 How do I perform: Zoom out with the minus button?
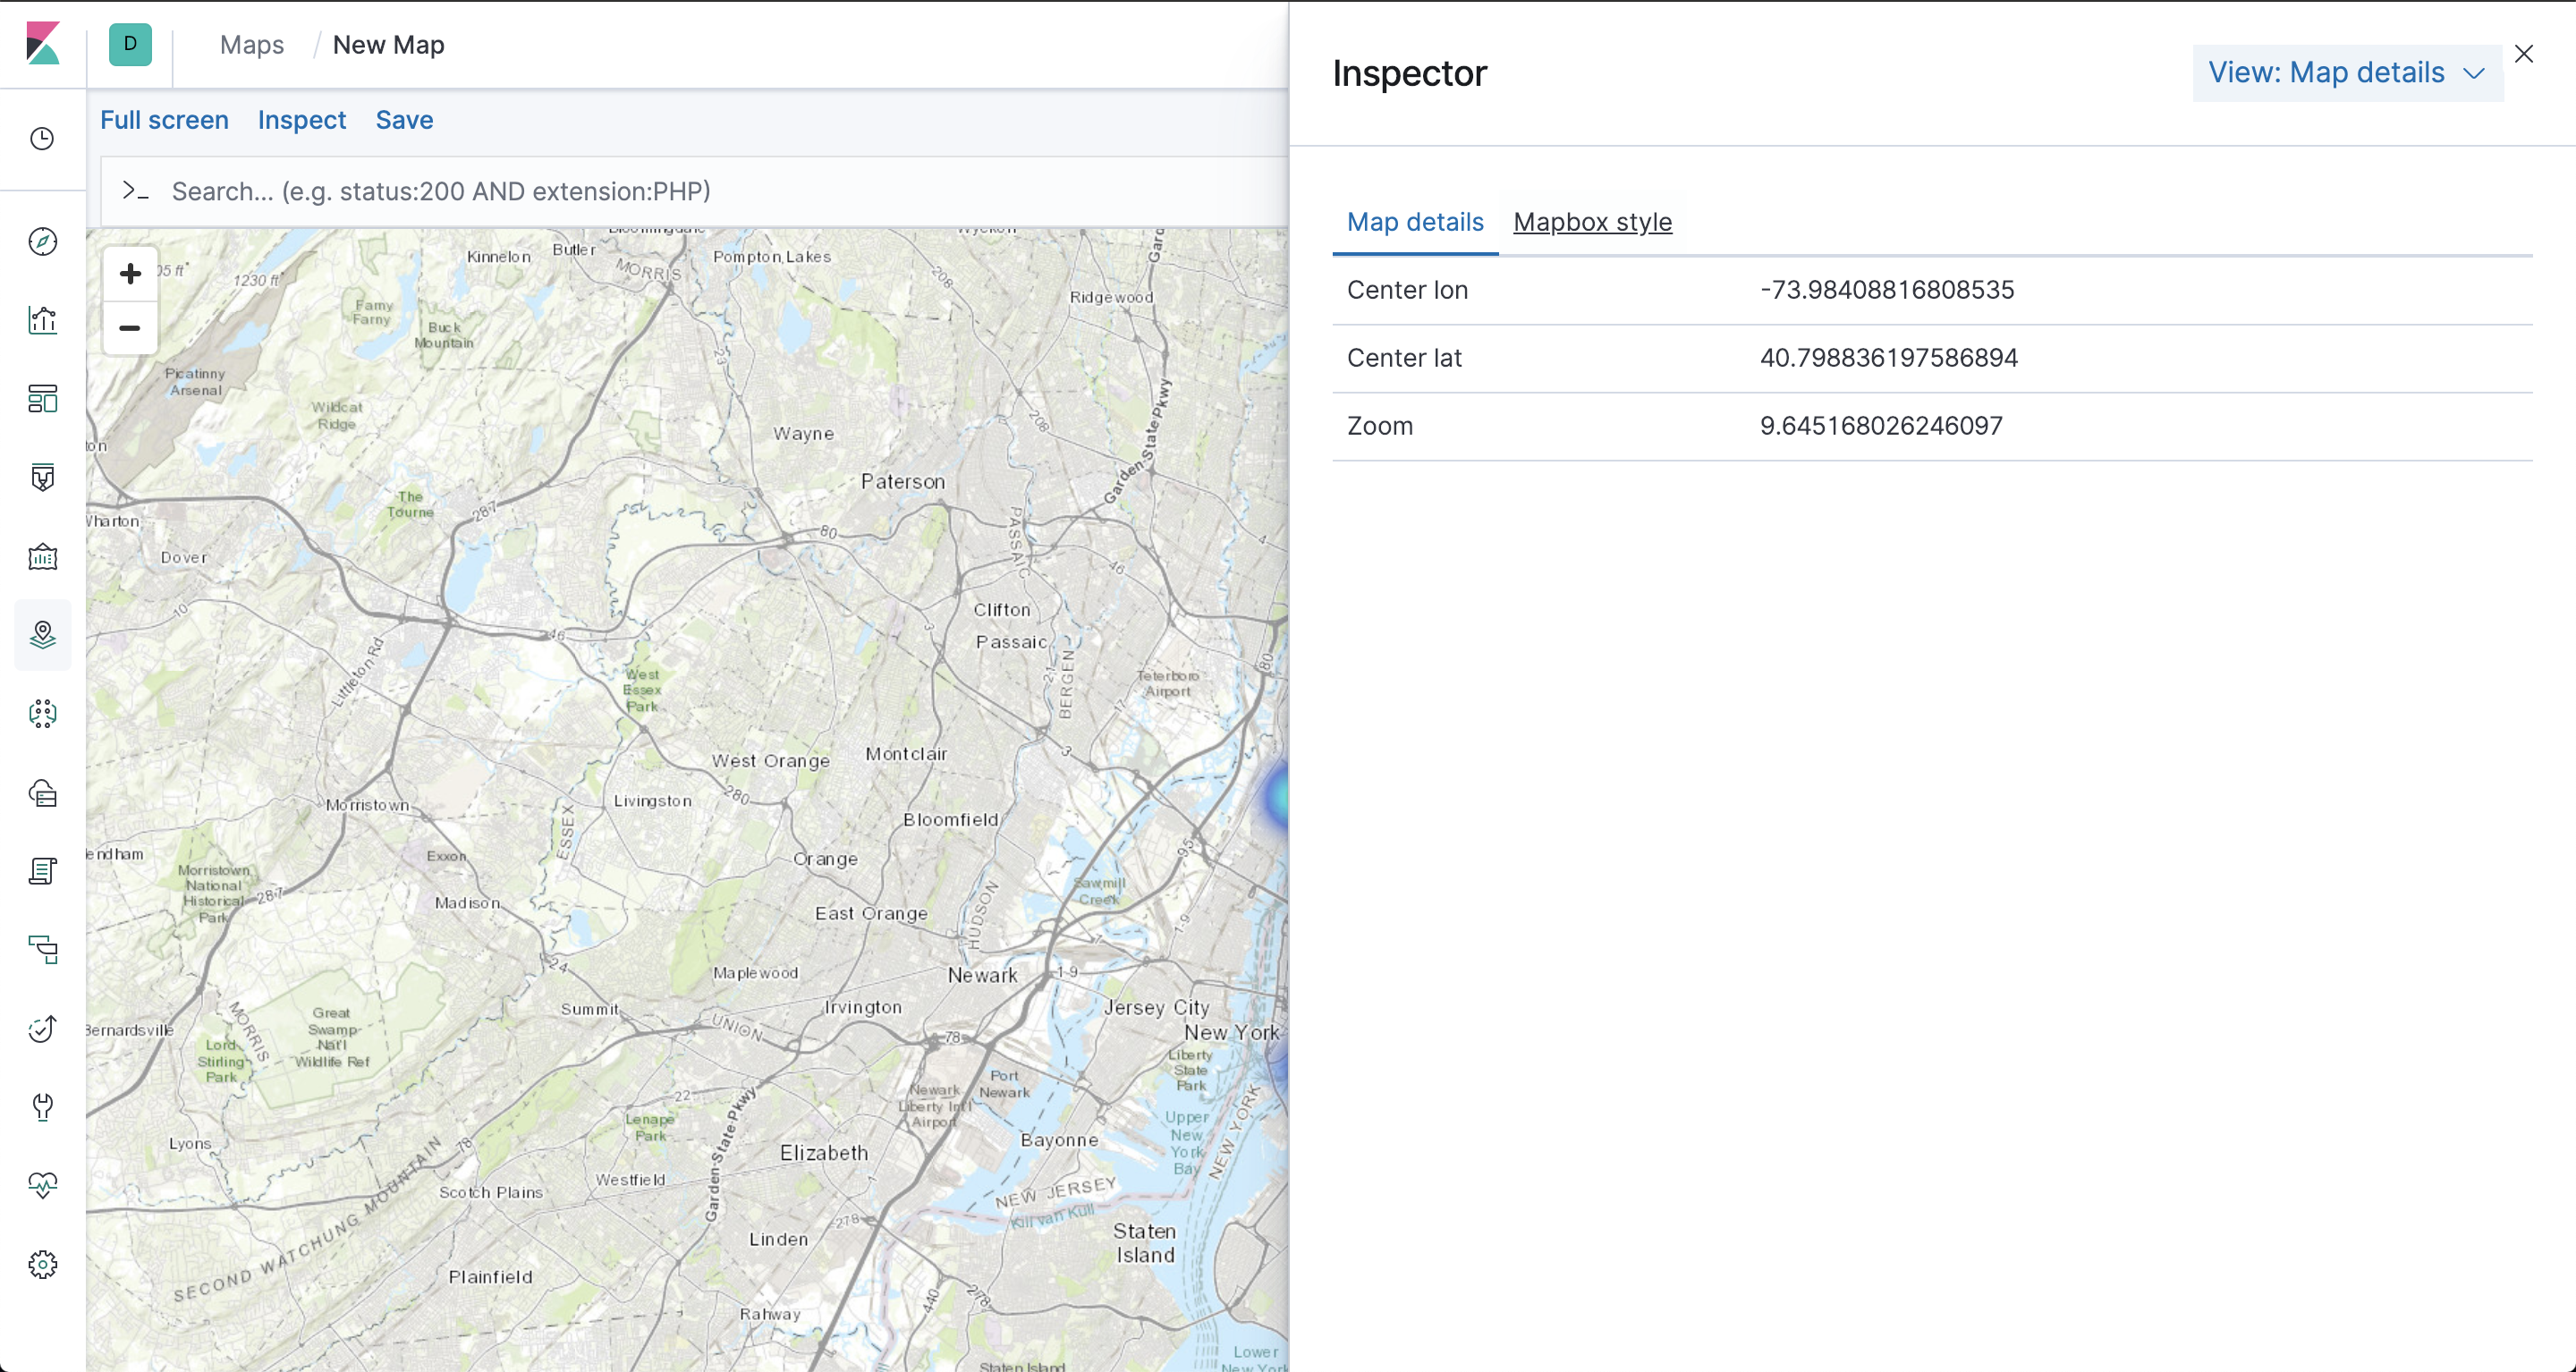pyautogui.click(x=130, y=328)
